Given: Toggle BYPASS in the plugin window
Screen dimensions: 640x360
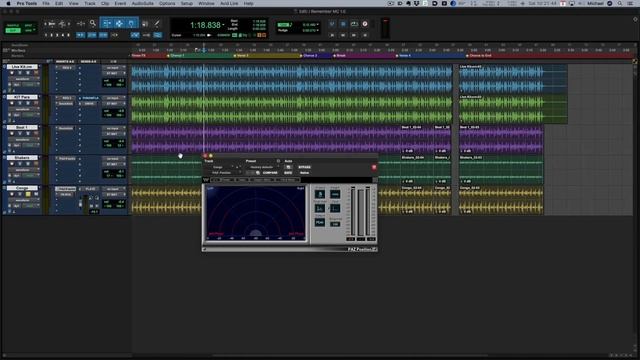Looking at the screenshot, I should pyautogui.click(x=304, y=167).
